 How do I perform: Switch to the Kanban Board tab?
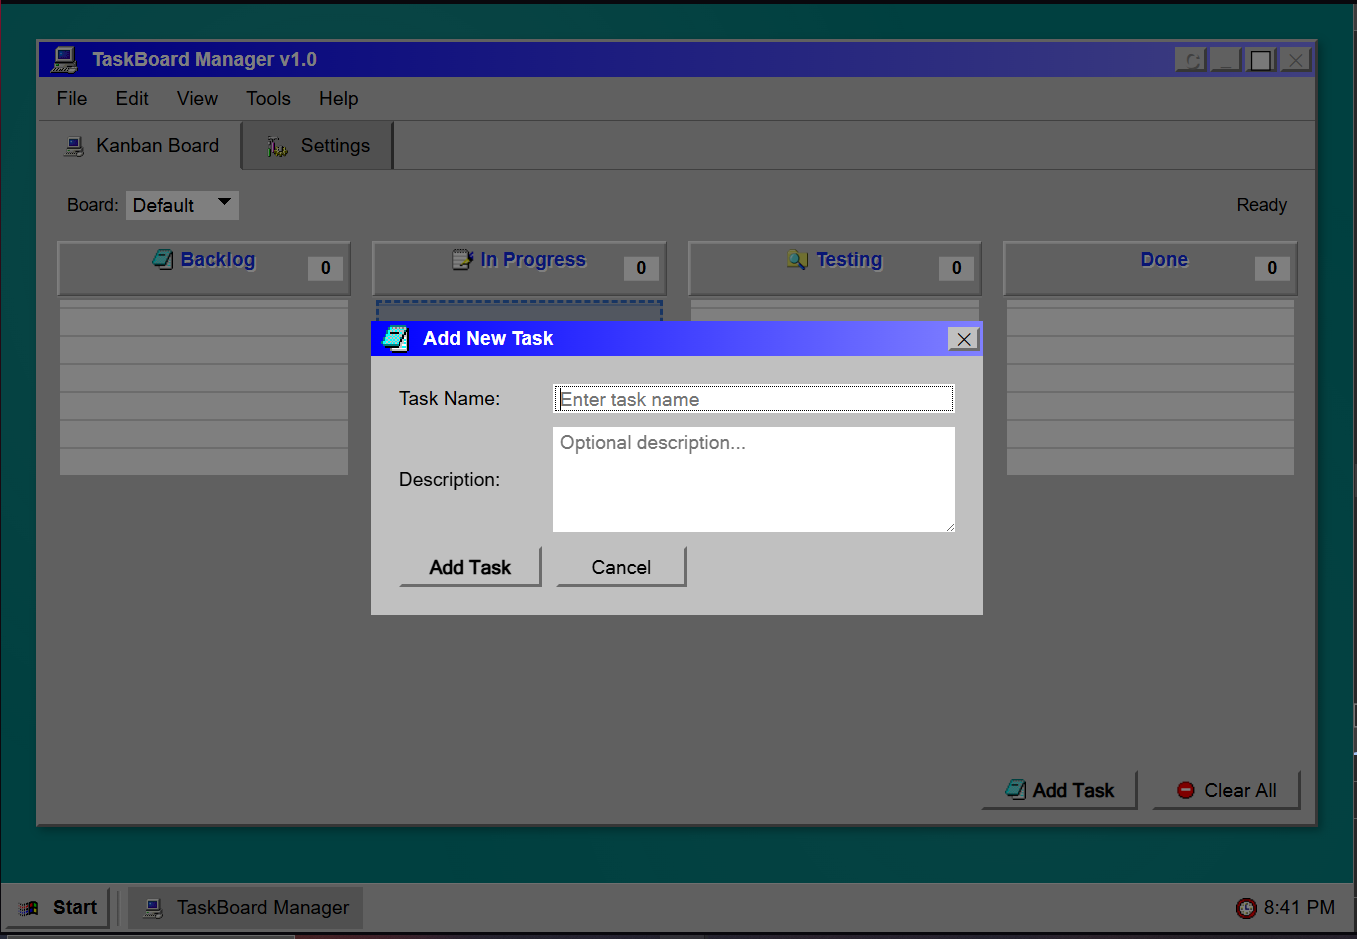click(x=142, y=145)
